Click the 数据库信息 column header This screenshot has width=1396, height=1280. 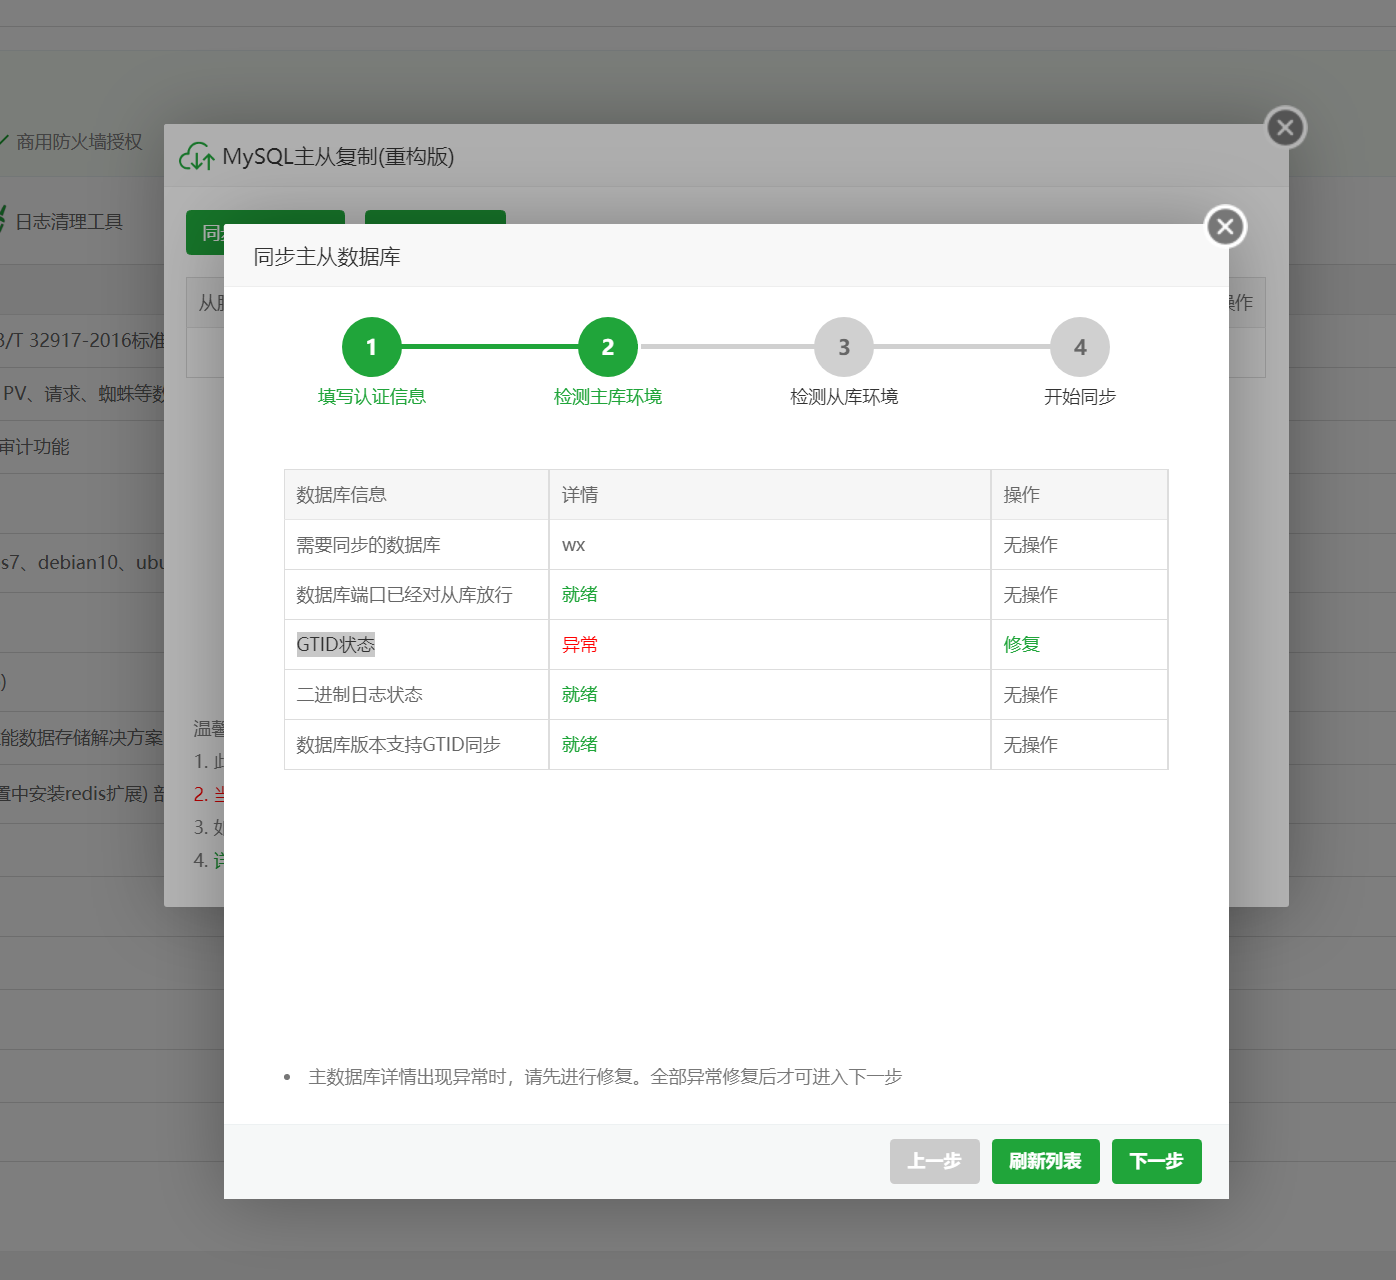tap(342, 495)
